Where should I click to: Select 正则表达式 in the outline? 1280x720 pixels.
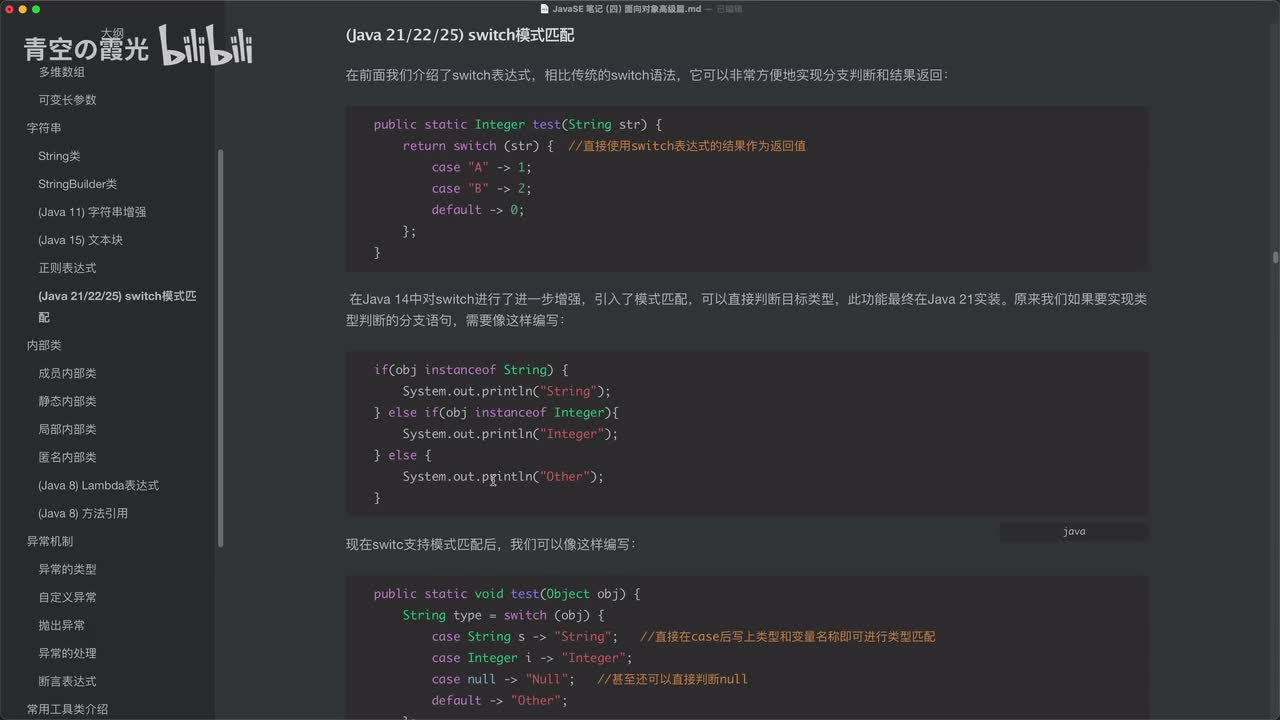67,268
